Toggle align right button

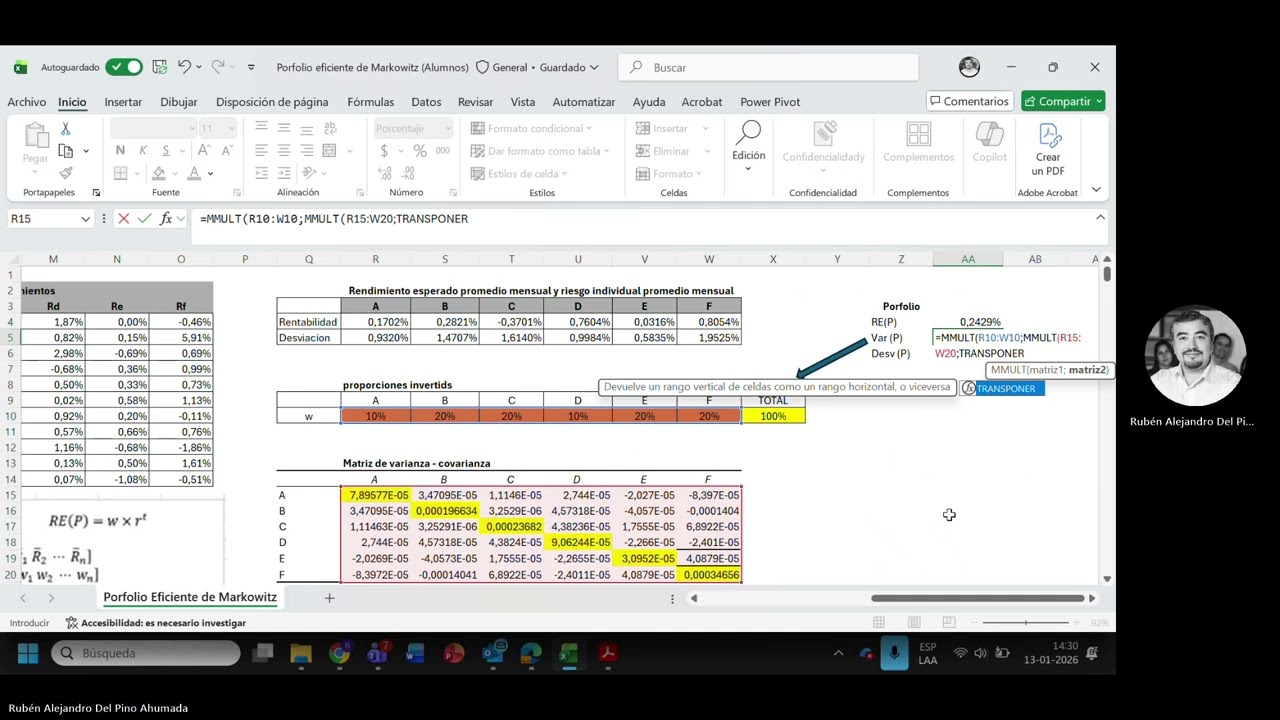click(x=307, y=151)
